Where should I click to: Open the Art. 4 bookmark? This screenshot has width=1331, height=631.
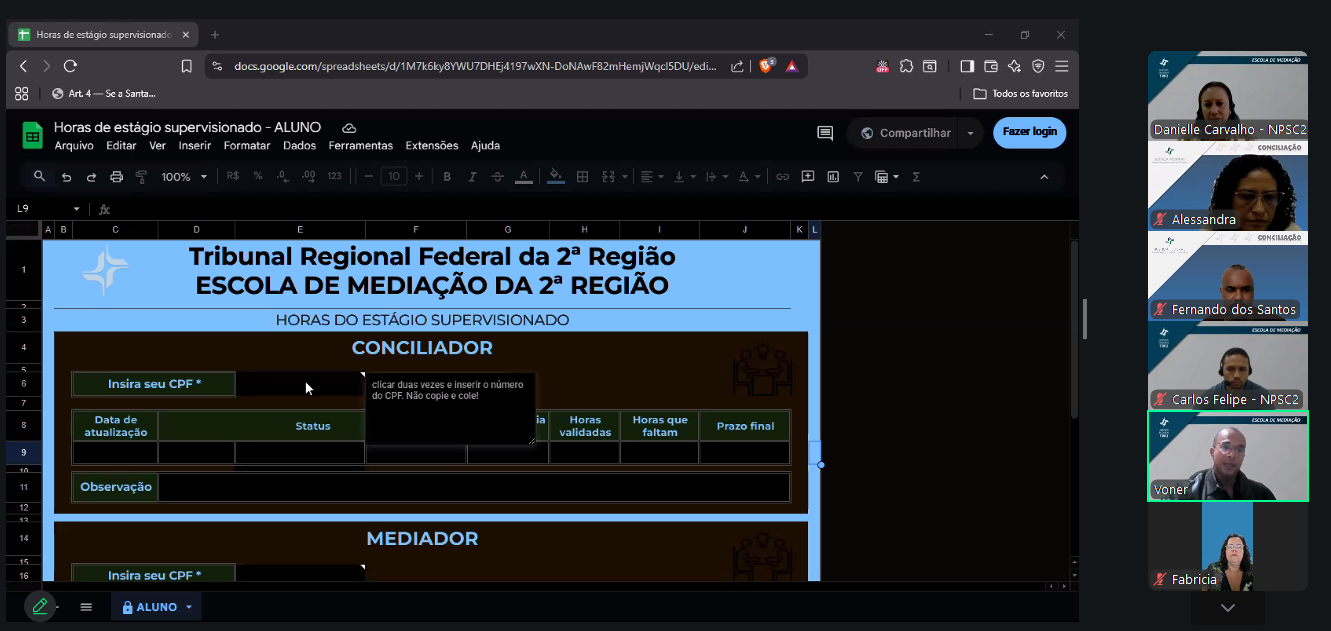pyautogui.click(x=105, y=93)
